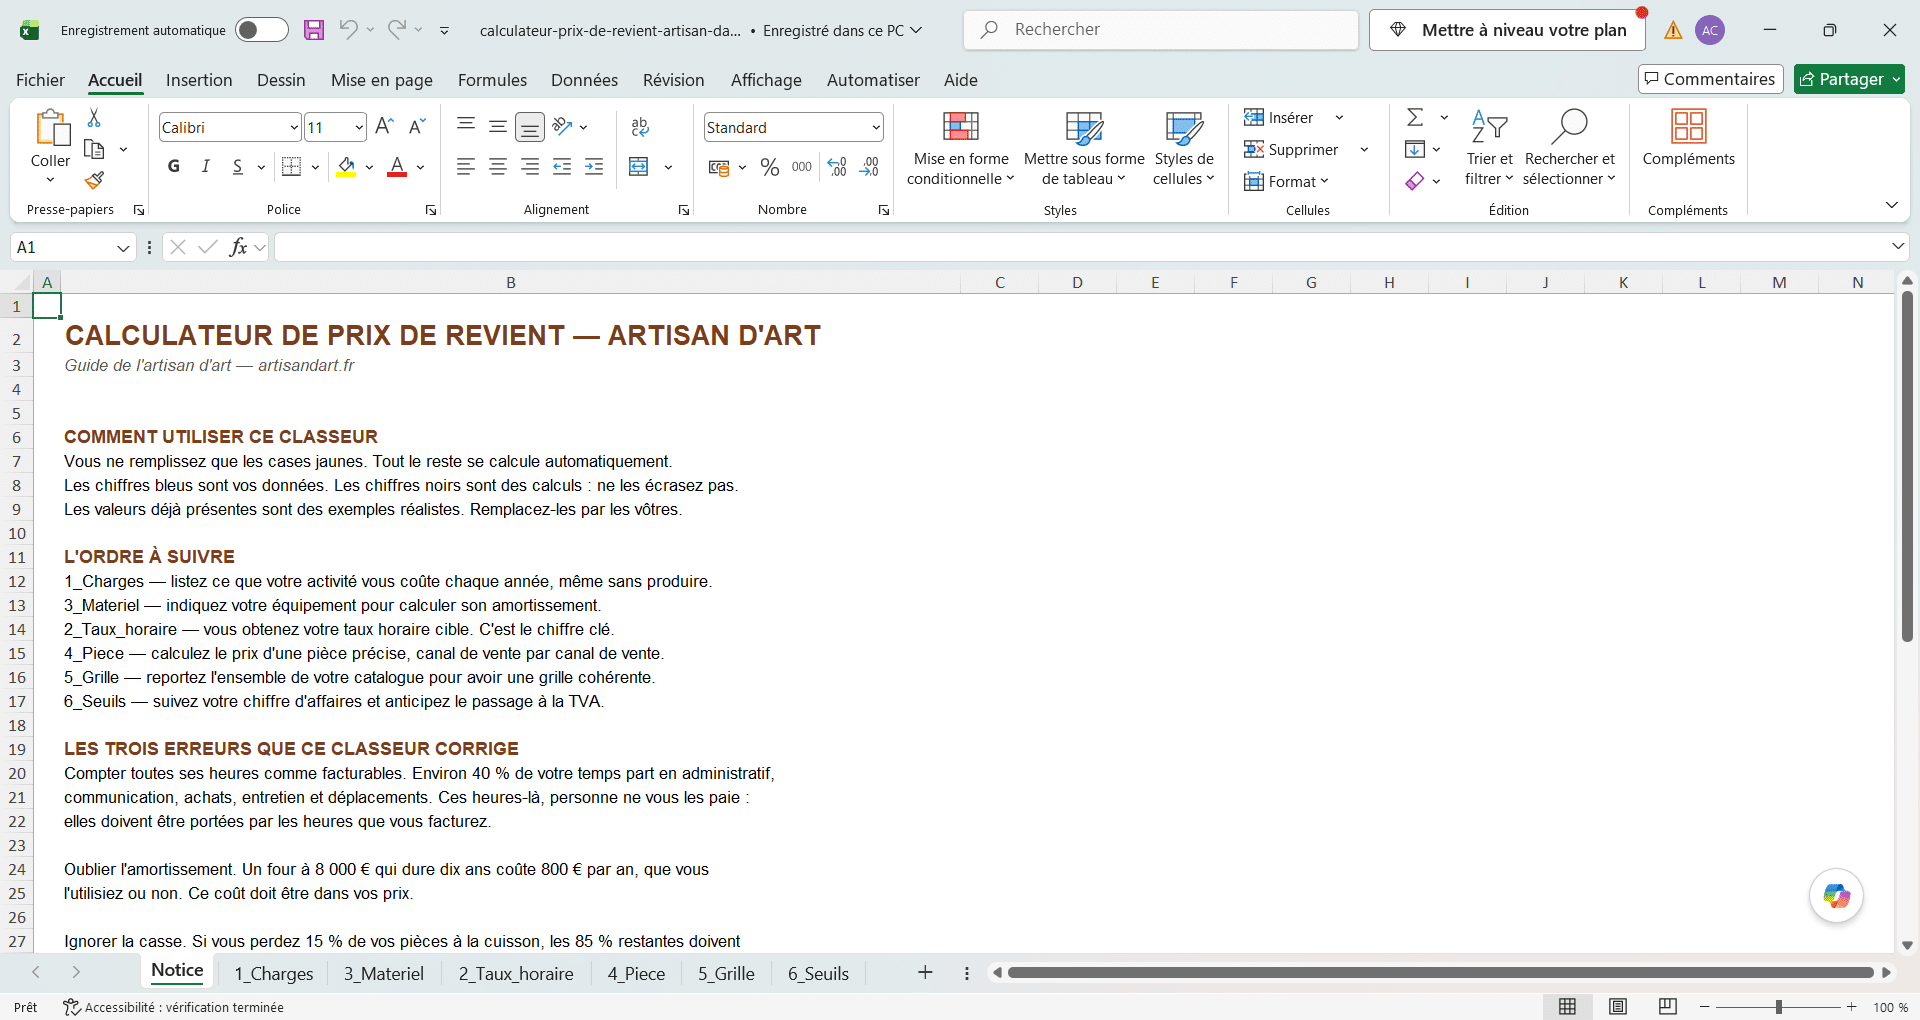Click the Increase decimal icon
The height and width of the screenshot is (1020, 1920).
point(838,167)
